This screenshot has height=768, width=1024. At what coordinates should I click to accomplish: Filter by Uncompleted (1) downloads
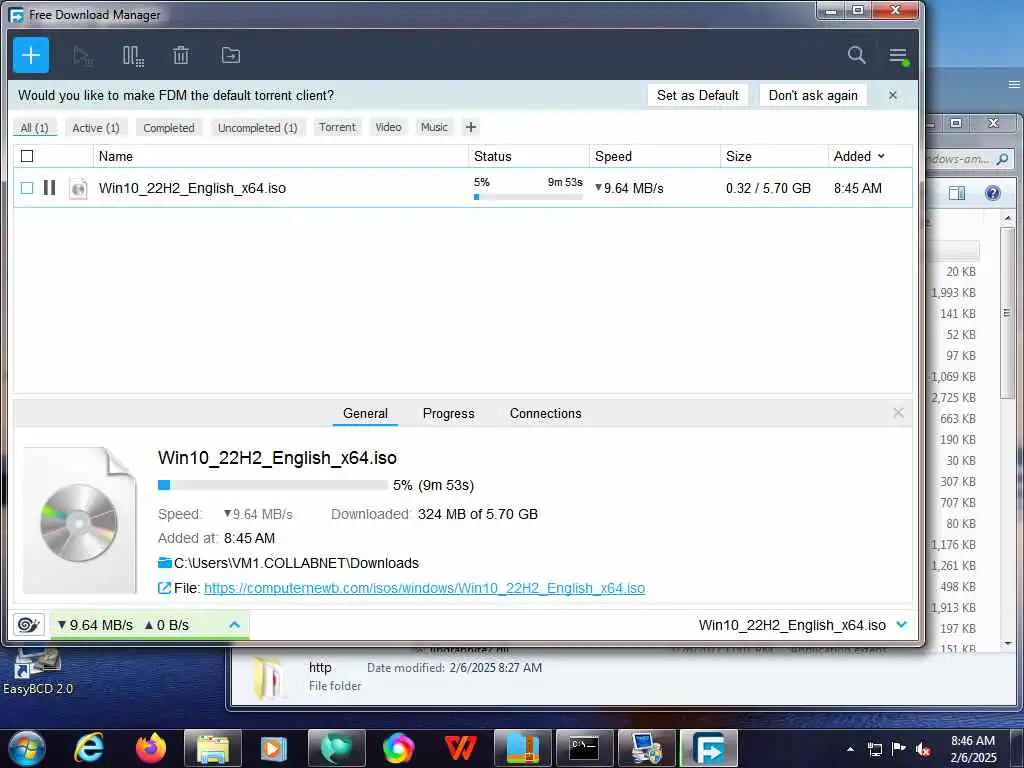coord(257,128)
